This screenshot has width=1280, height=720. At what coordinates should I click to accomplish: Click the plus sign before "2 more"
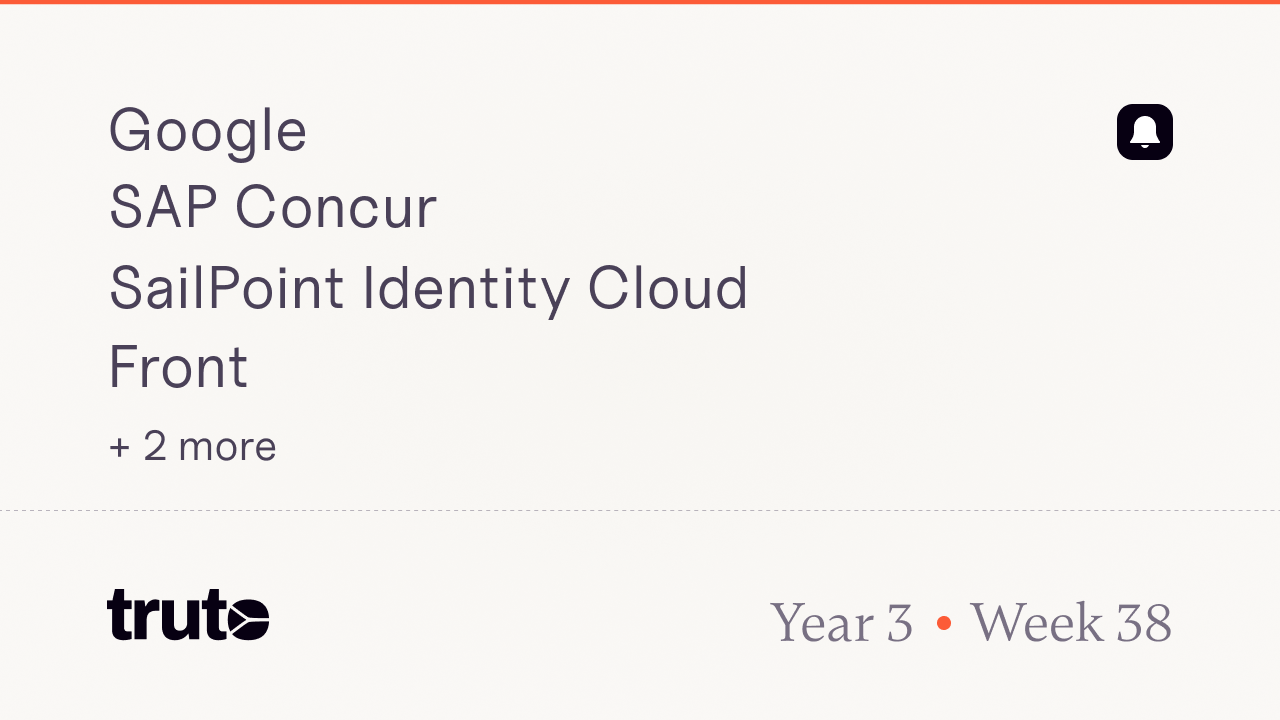[x=120, y=447]
